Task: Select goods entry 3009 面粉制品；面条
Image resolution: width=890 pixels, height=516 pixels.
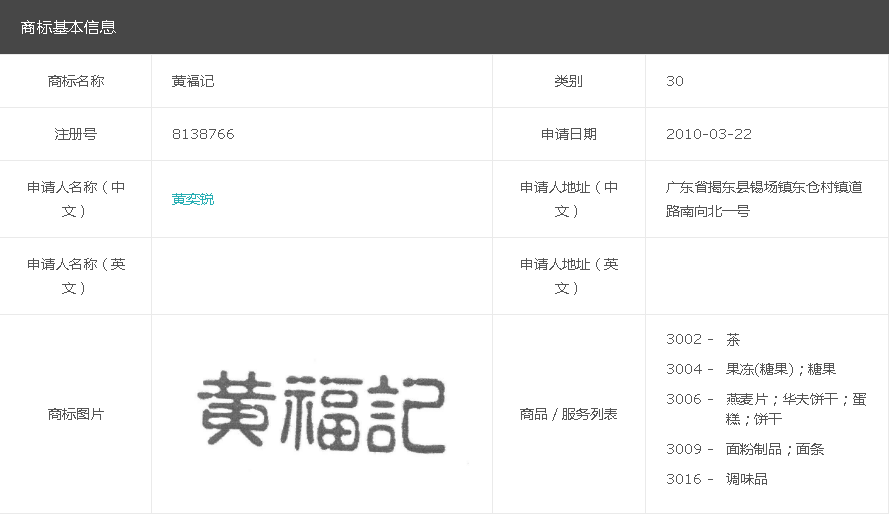Action: point(745,449)
